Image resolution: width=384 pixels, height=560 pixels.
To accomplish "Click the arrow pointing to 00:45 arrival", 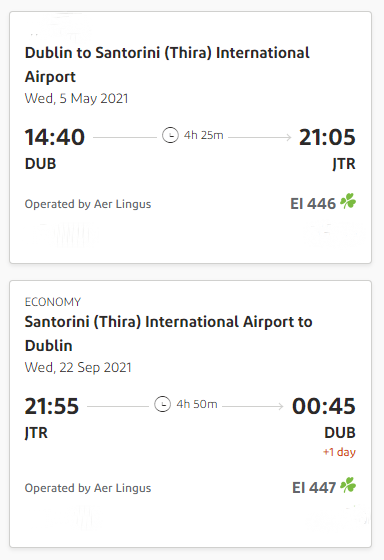I will pos(253,406).
